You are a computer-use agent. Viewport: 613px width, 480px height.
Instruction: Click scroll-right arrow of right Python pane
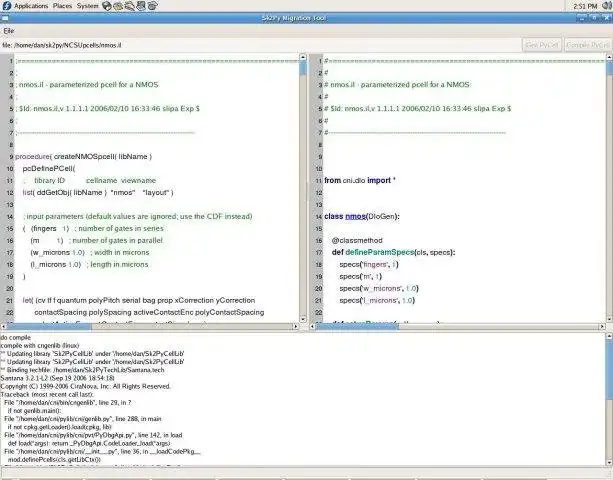(602, 326)
